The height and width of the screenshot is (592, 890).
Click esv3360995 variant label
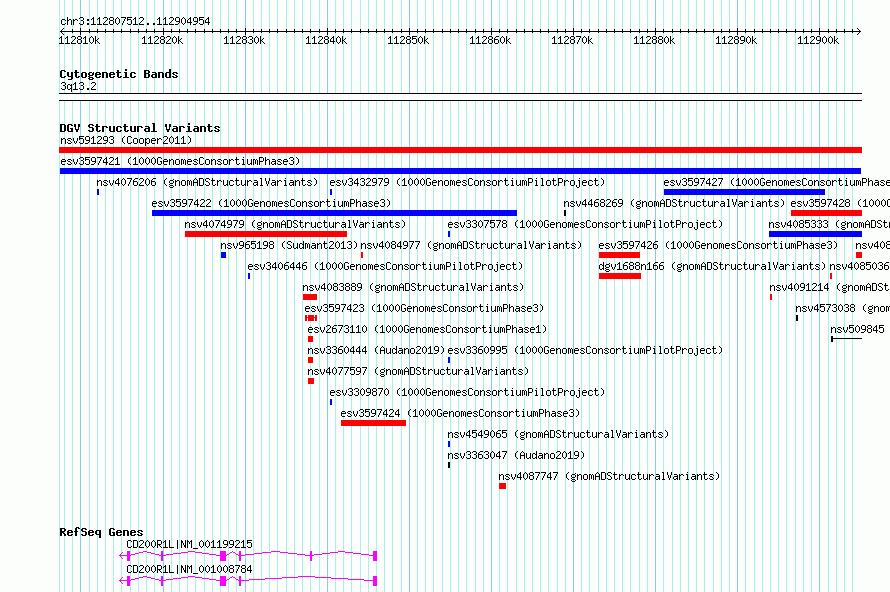(x=585, y=350)
